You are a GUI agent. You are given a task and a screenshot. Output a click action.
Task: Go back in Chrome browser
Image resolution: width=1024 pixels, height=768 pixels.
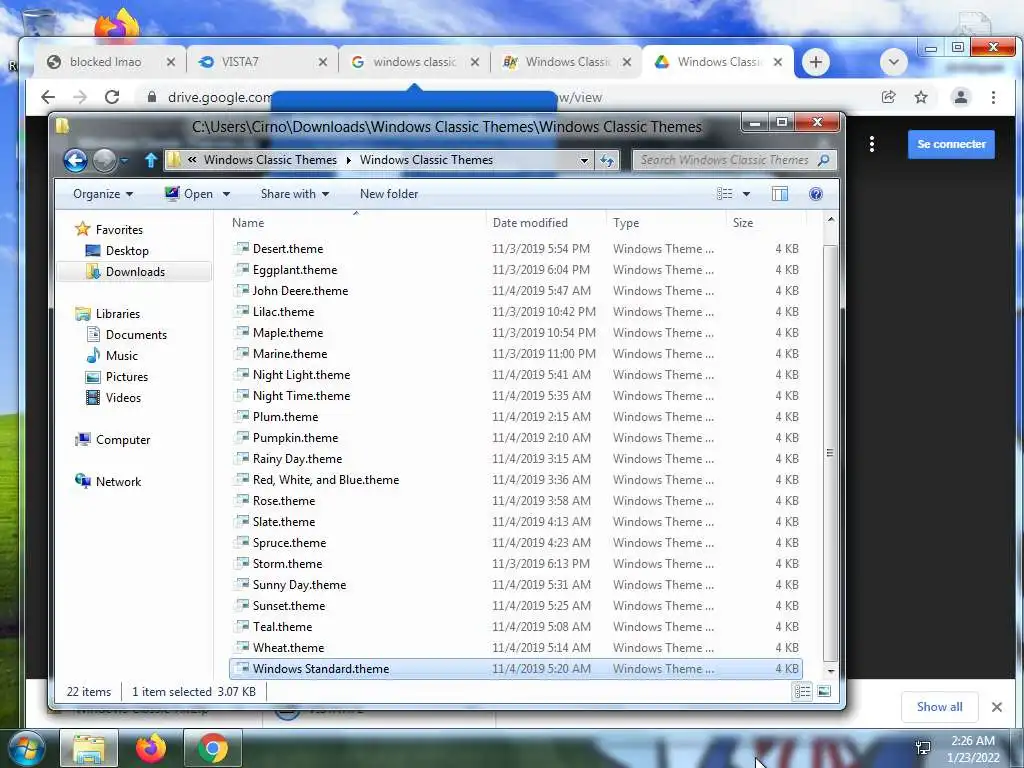click(48, 97)
